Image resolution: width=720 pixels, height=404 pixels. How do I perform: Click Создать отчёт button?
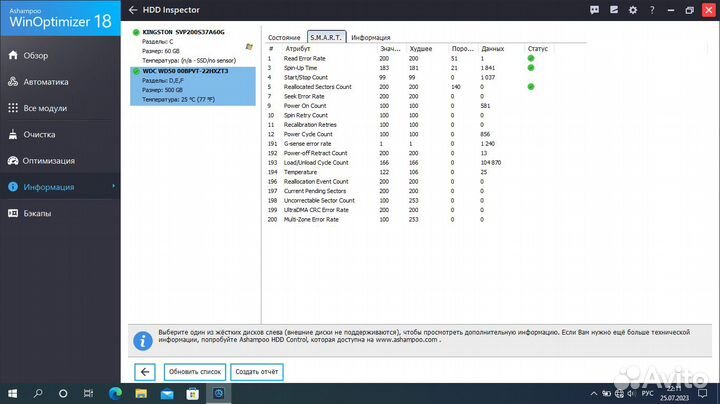coord(257,372)
